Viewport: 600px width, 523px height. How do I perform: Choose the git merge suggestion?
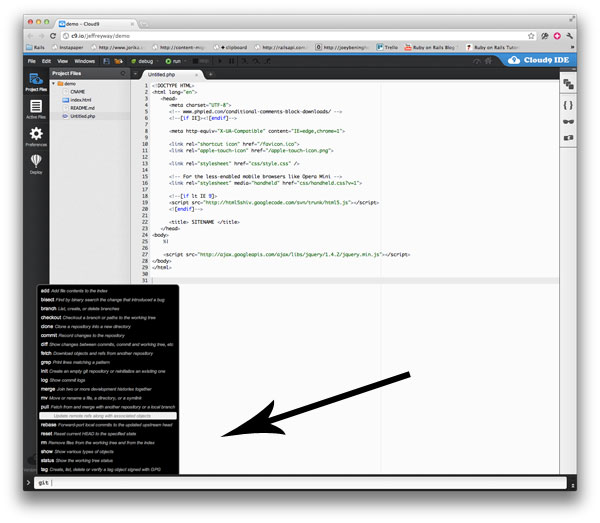pyautogui.click(x=108, y=389)
